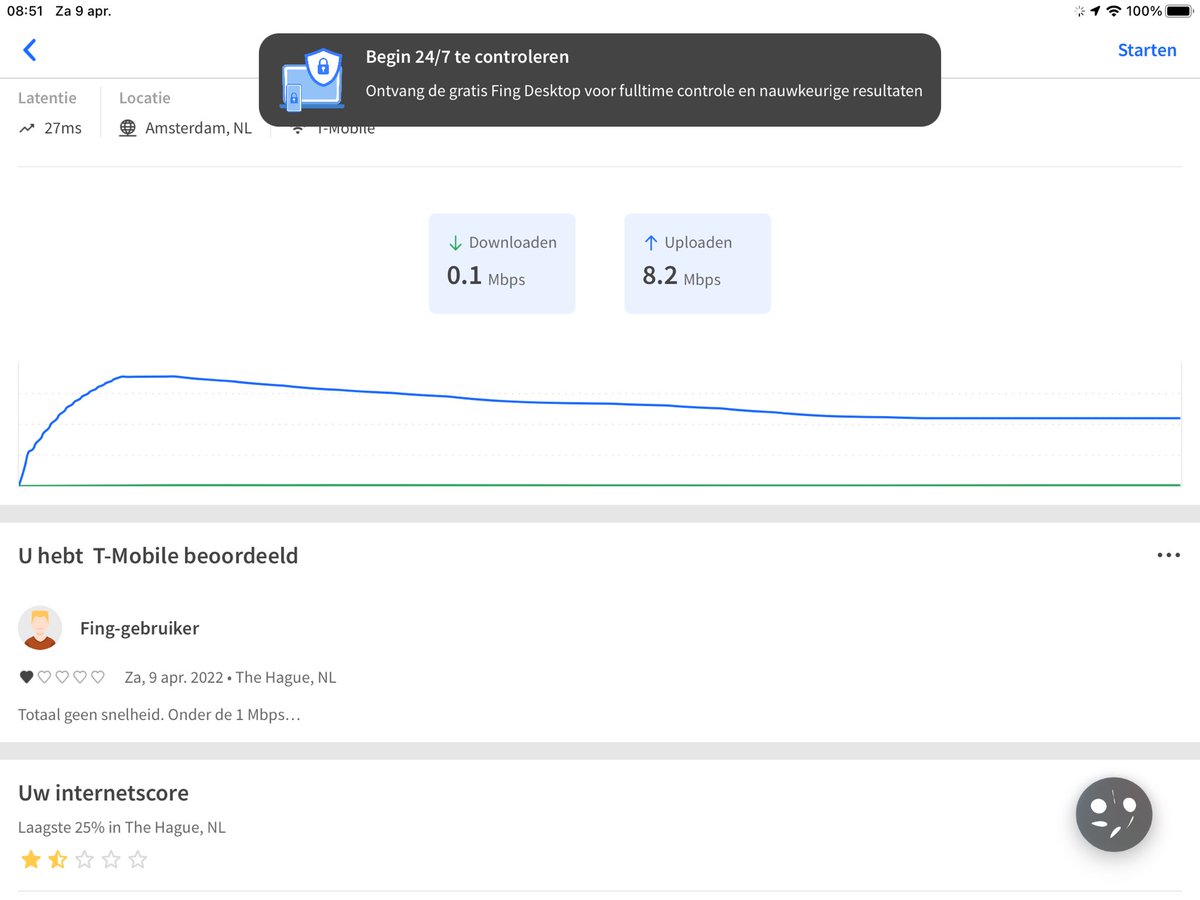
Task: Tap the globe location icon
Action: coord(127,128)
